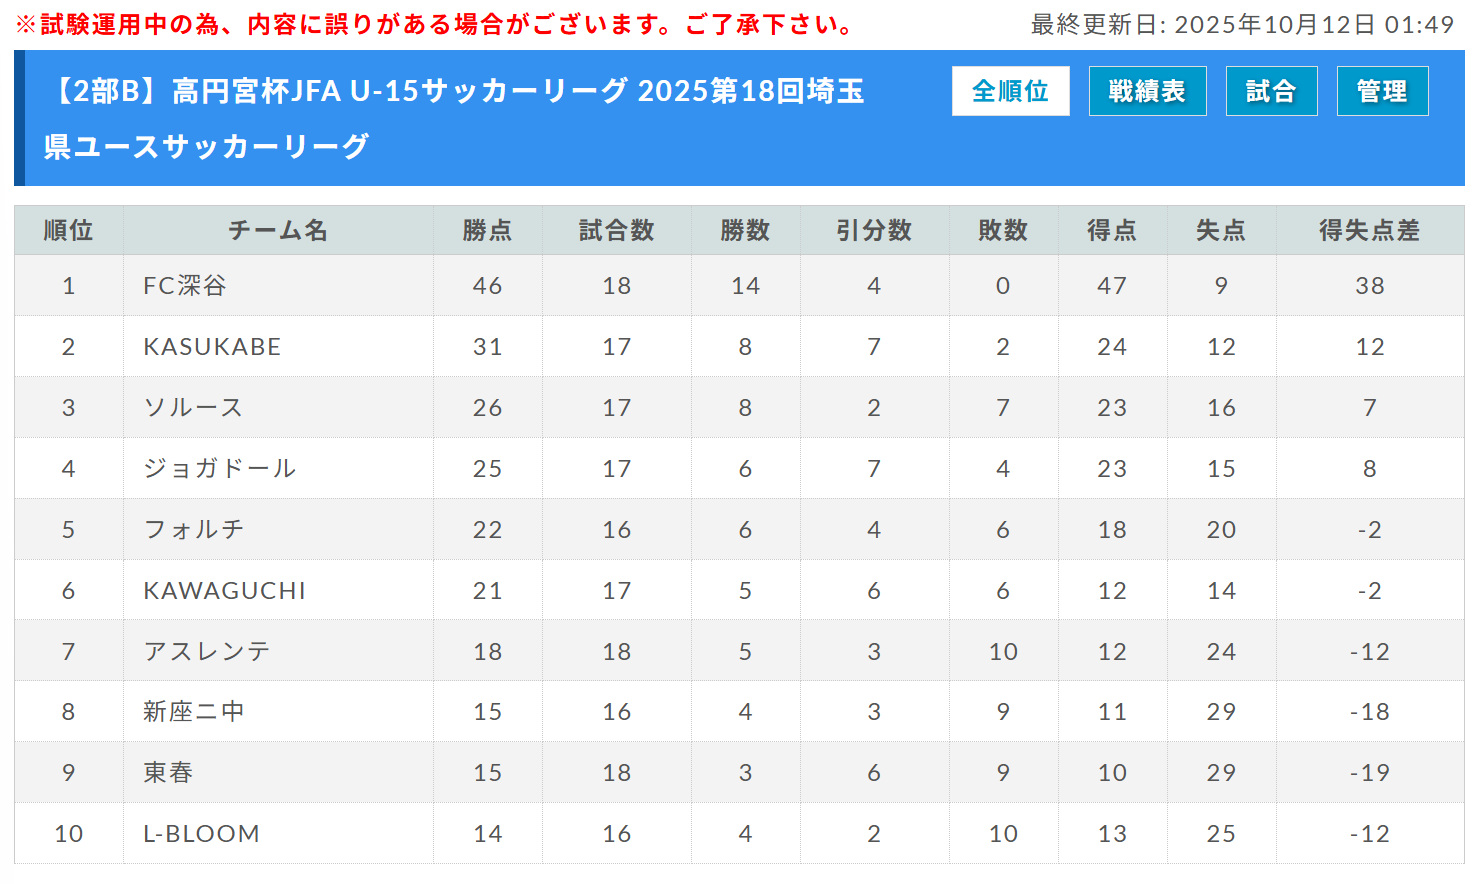Click the 得失点差 column header

[x=1369, y=230]
